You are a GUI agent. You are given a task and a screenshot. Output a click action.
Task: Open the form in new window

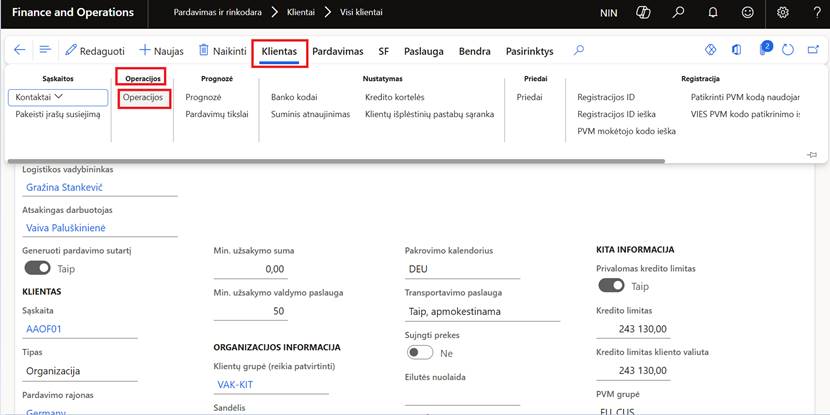[x=814, y=50]
